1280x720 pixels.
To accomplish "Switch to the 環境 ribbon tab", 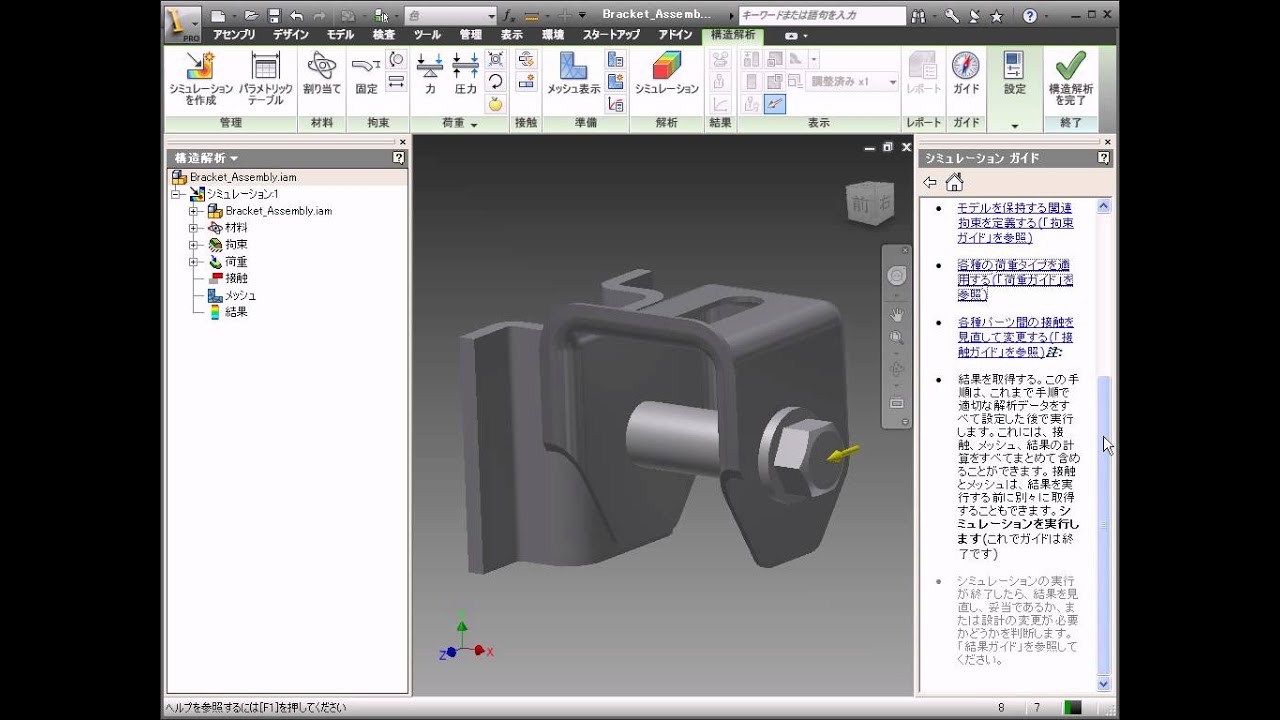I will pos(553,34).
